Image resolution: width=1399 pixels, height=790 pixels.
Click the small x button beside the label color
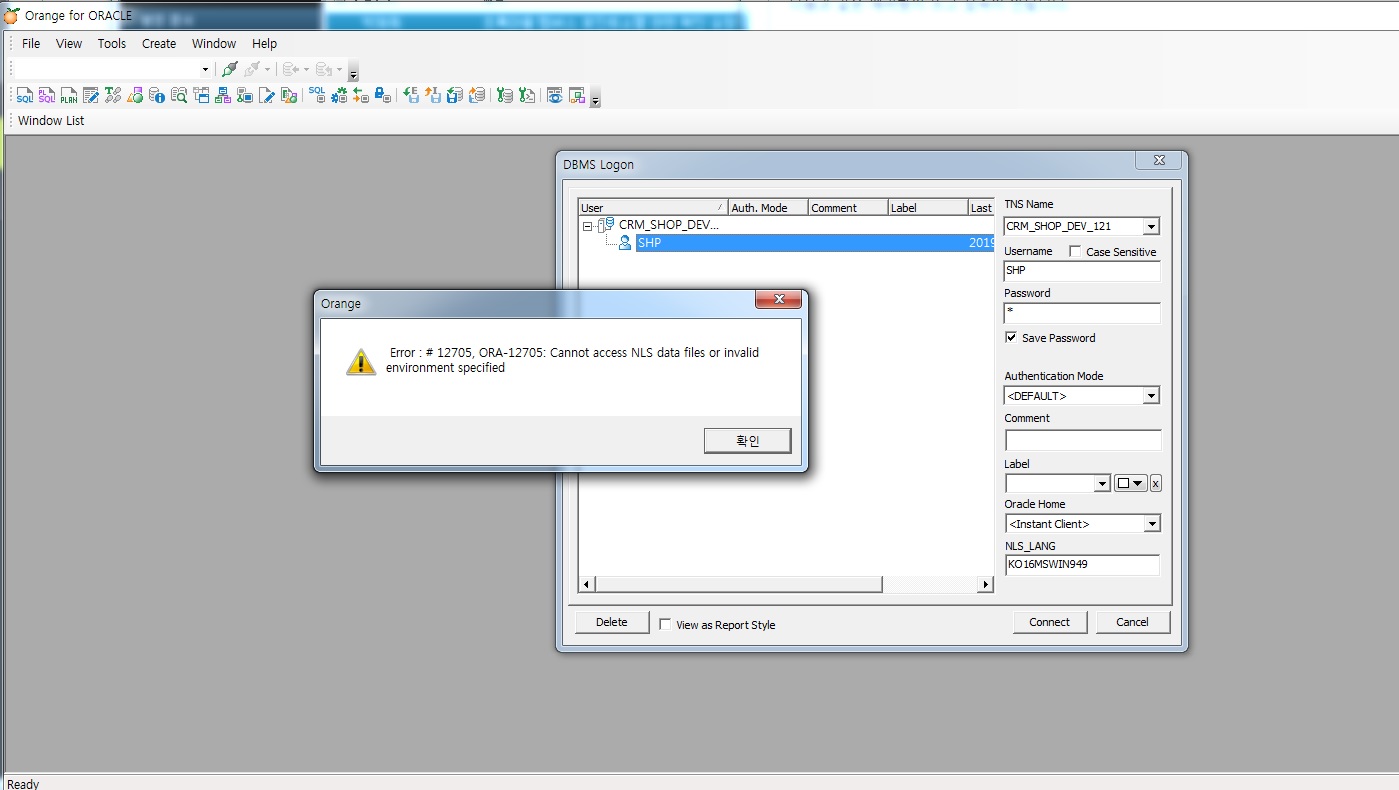pos(1156,484)
